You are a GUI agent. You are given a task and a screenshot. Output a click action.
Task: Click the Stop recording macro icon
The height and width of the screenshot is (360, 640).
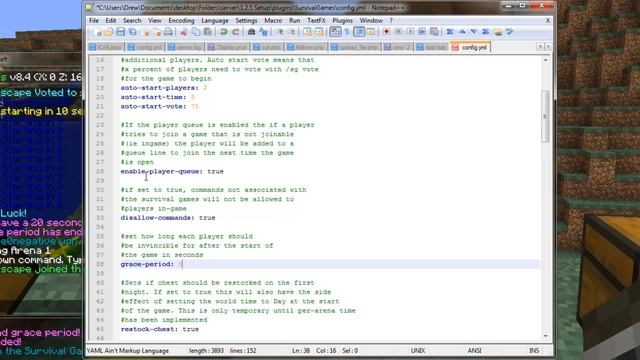tap(398, 32)
